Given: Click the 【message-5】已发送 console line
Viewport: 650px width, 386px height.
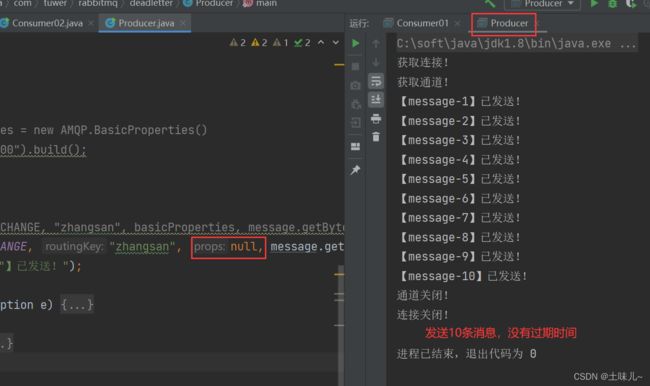Looking at the screenshot, I should click(x=459, y=179).
